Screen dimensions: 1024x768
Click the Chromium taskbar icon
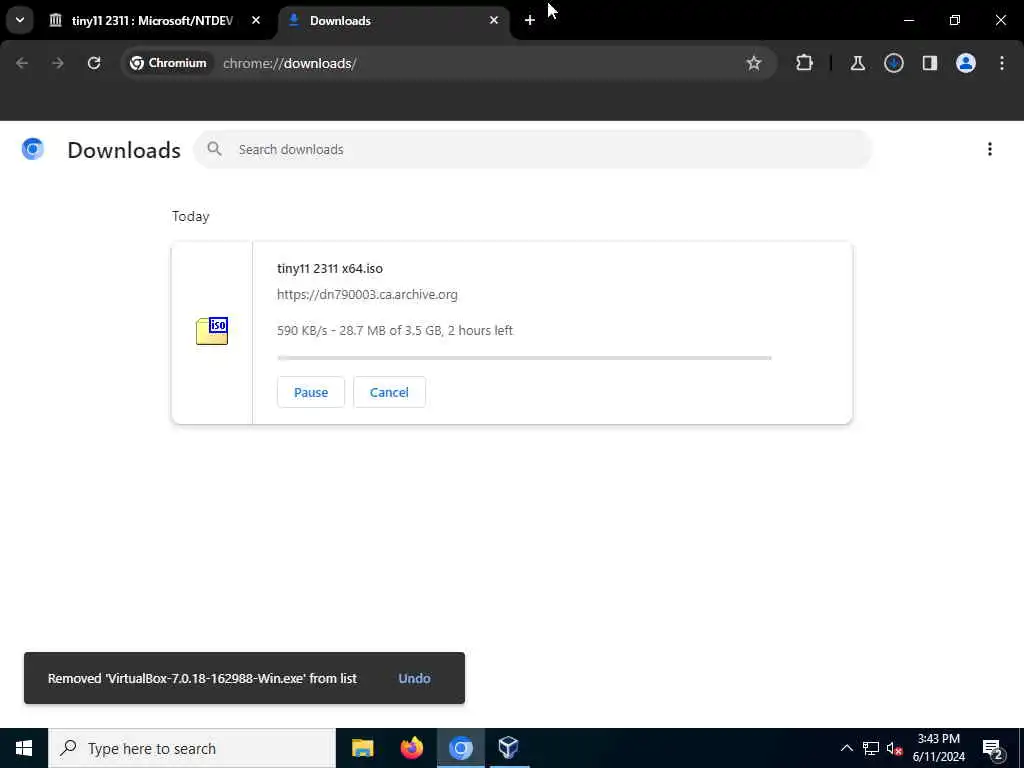[x=460, y=748]
